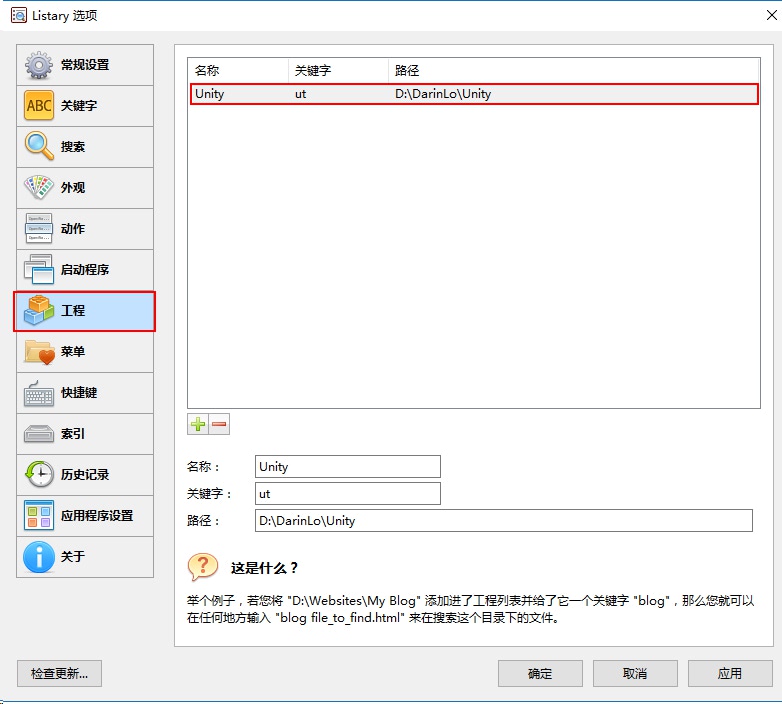782x704 pixels.
Task: Open the 启动程序 settings tab
Action: 85,270
